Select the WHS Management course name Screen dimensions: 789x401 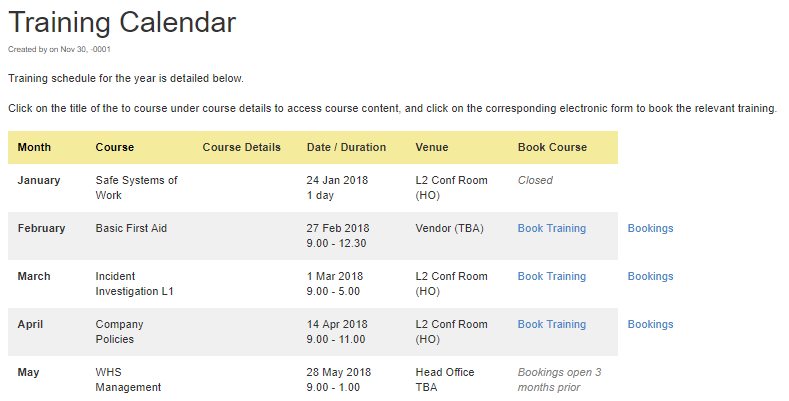[x=128, y=380]
